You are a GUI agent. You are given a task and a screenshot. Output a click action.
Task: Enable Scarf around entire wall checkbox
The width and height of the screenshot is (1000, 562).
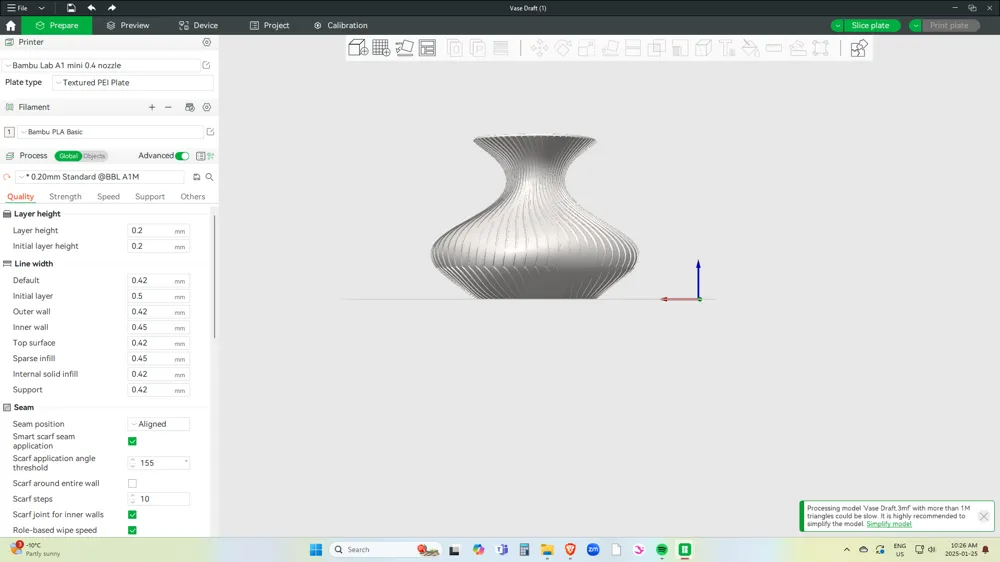click(132, 484)
